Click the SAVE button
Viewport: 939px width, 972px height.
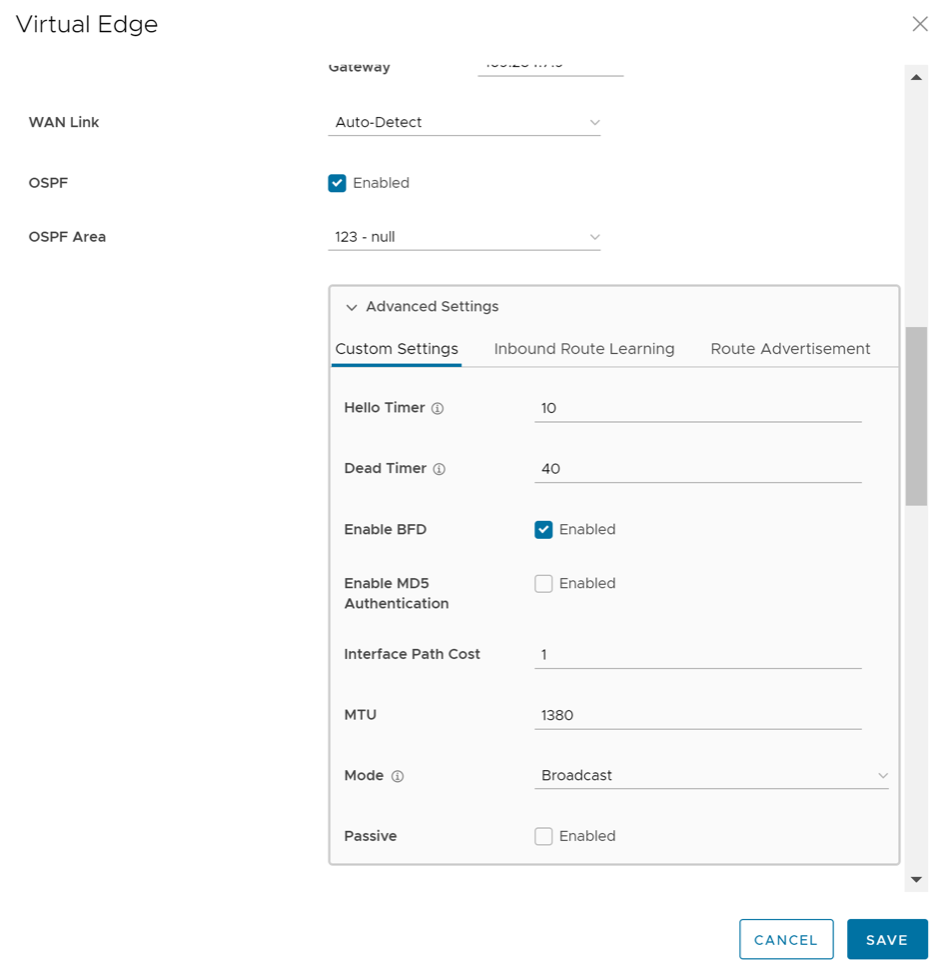click(887, 940)
